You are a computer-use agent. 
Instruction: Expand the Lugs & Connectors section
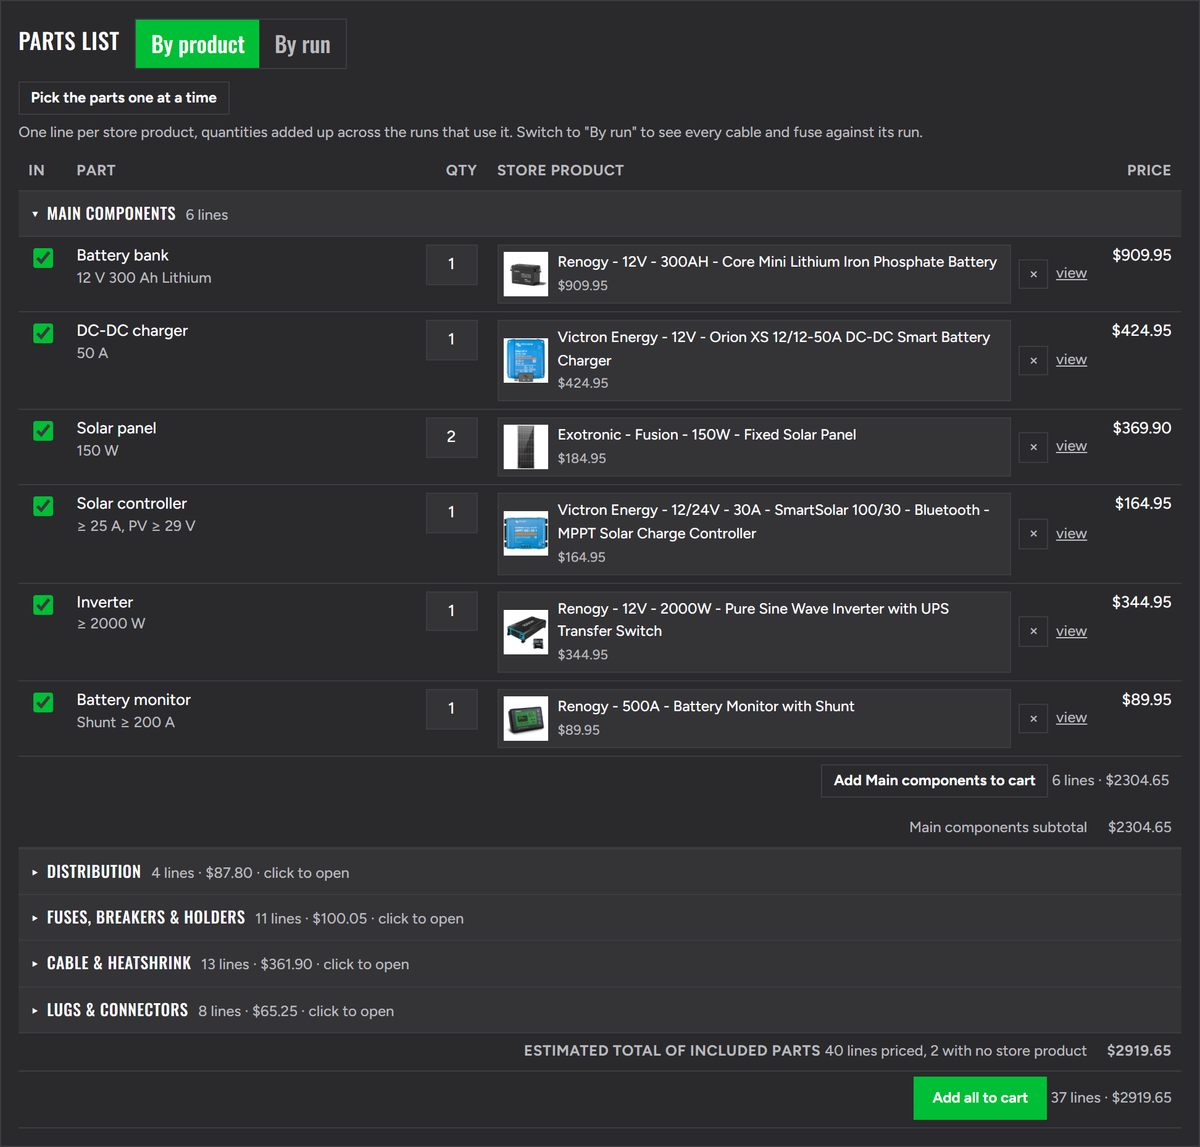click(600, 1010)
